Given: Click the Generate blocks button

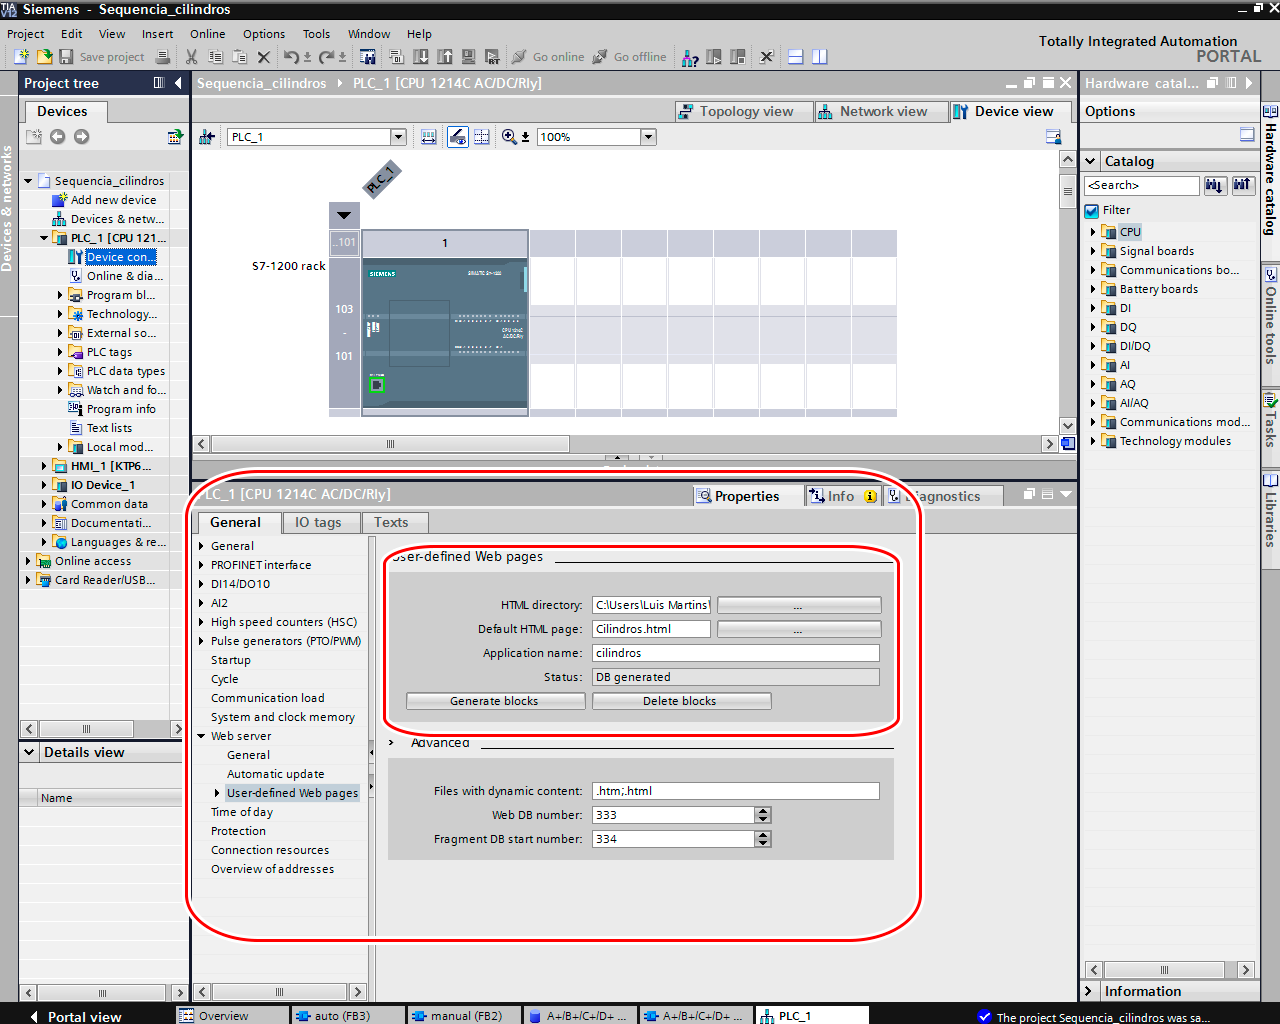Looking at the screenshot, I should (x=495, y=701).
